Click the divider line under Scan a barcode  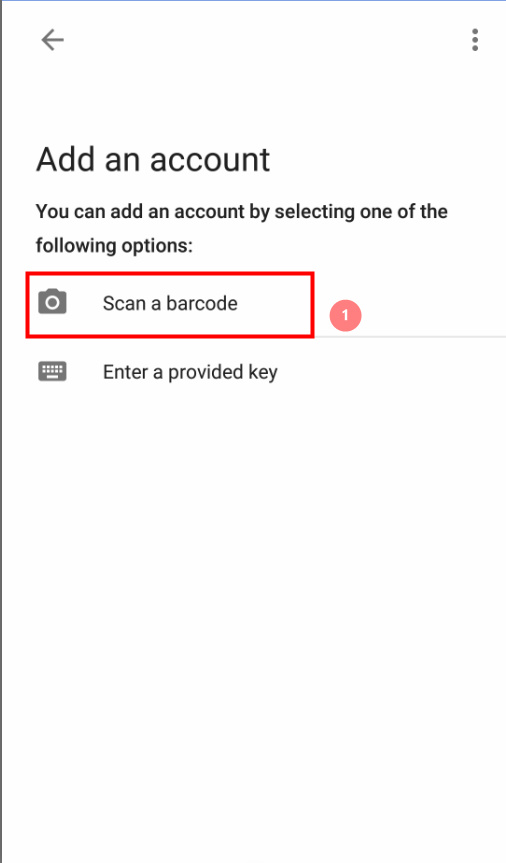pyautogui.click(x=410, y=336)
